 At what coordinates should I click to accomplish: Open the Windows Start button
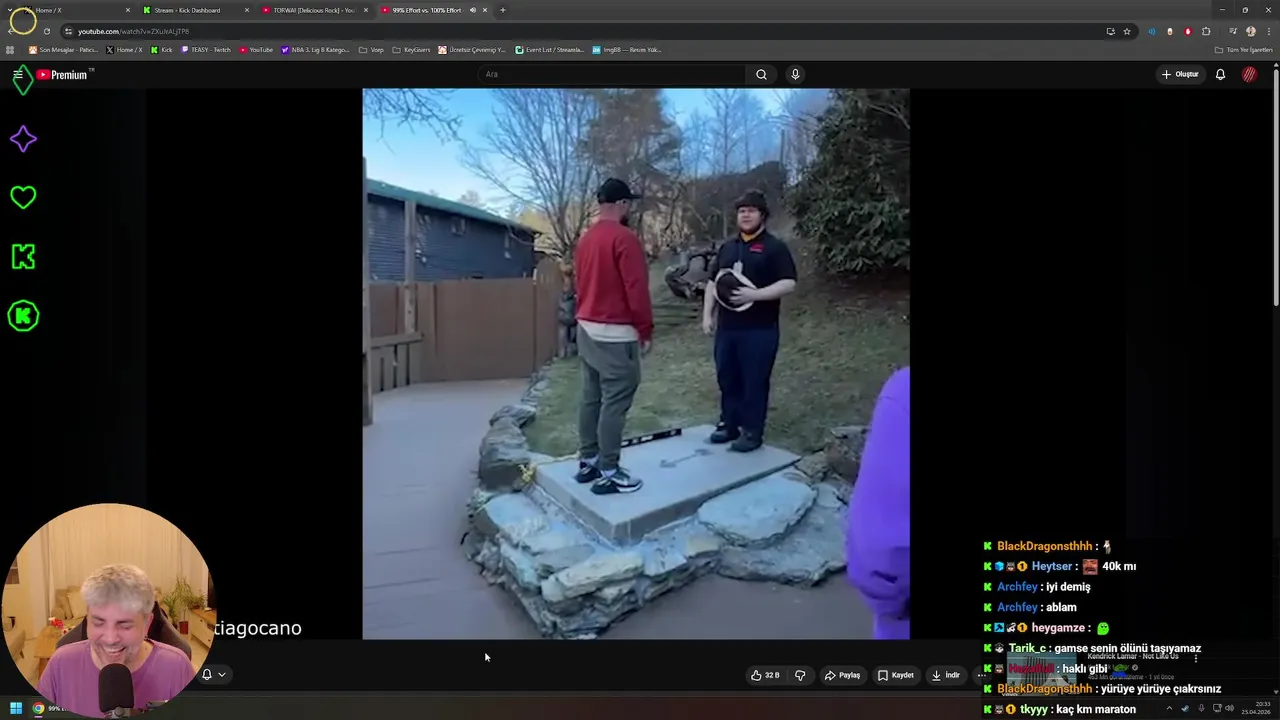(x=16, y=708)
